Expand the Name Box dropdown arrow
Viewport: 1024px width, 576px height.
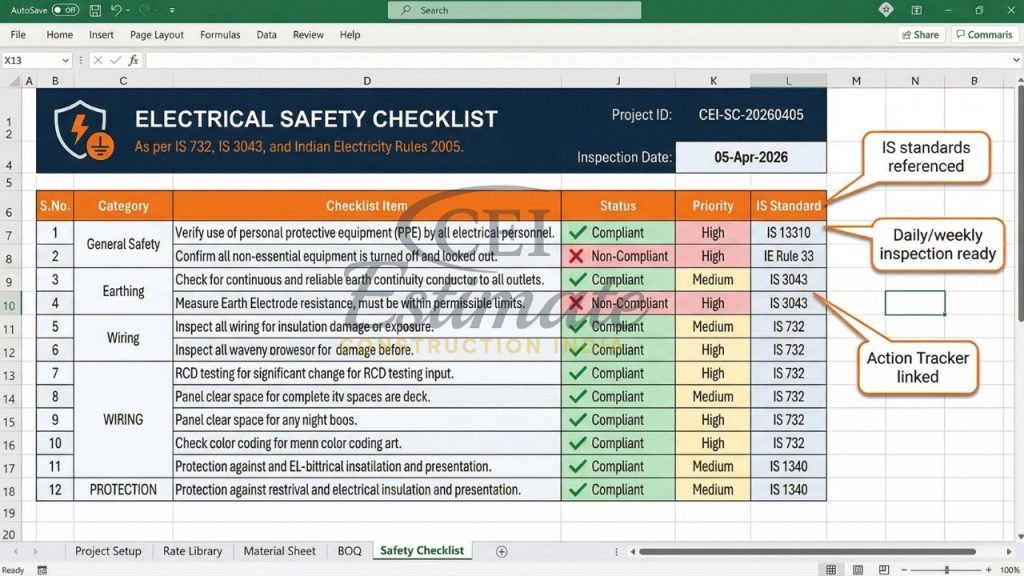coord(65,60)
